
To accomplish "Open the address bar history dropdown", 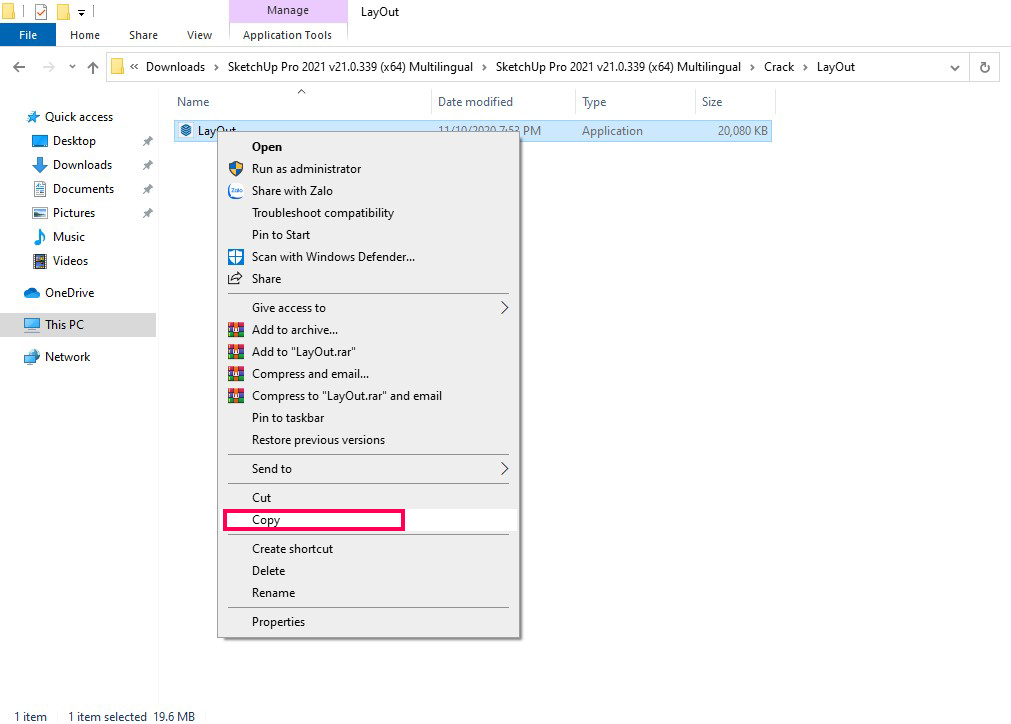I will 955,68.
